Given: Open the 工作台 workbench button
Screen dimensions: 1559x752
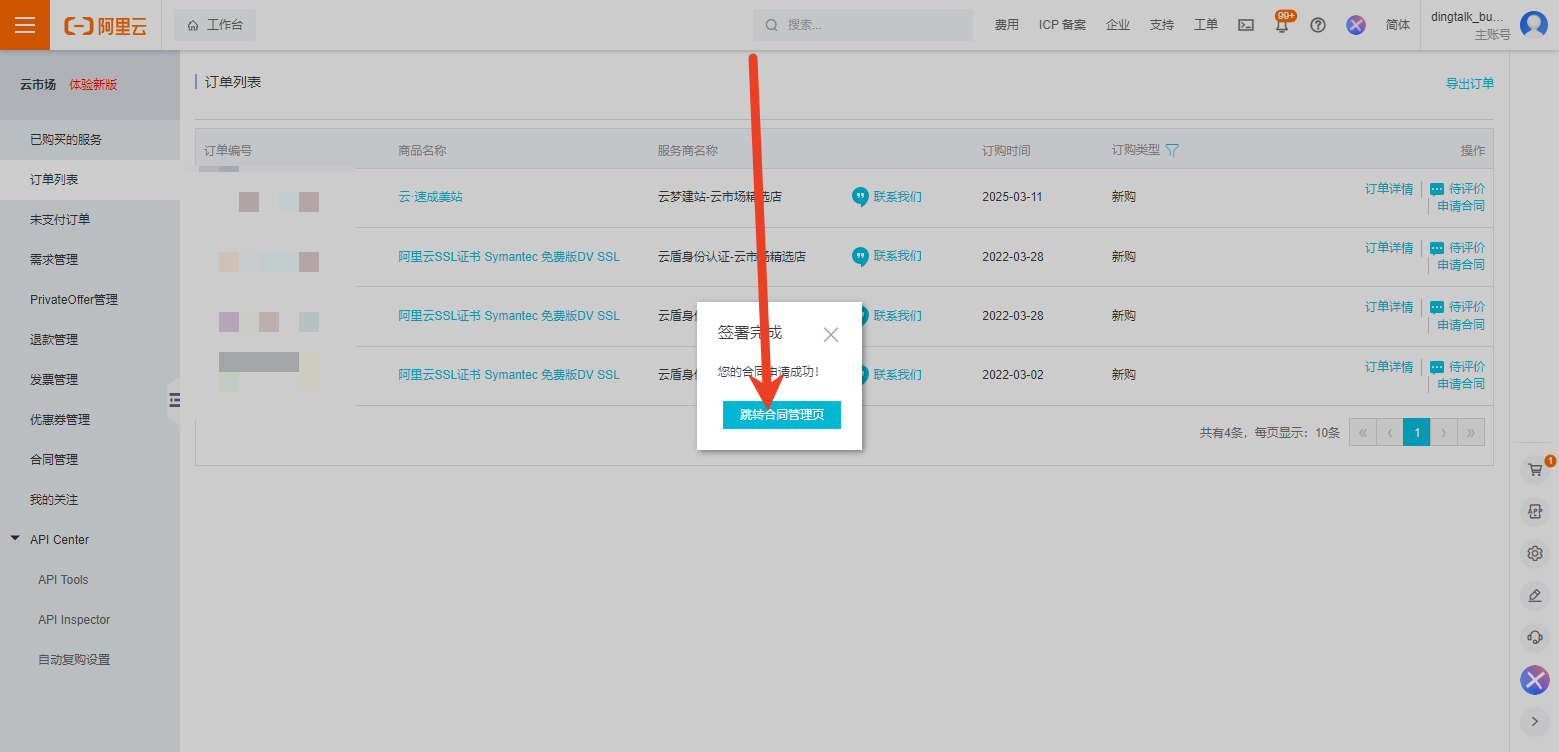Looking at the screenshot, I should [215, 25].
